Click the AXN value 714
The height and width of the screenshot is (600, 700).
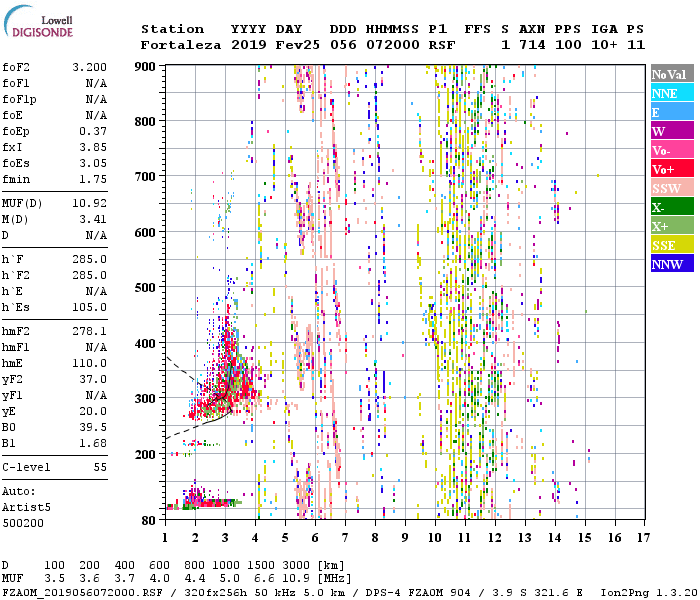coord(532,45)
